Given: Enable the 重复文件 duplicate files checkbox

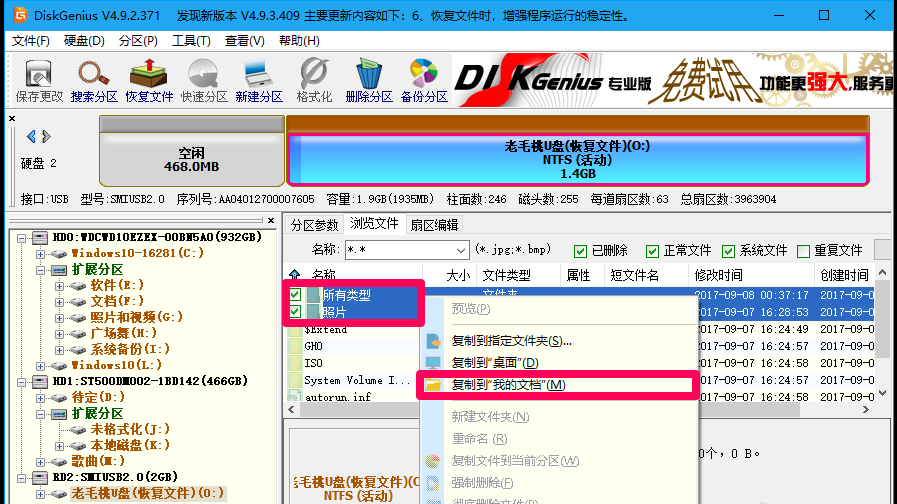Looking at the screenshot, I should point(803,251).
